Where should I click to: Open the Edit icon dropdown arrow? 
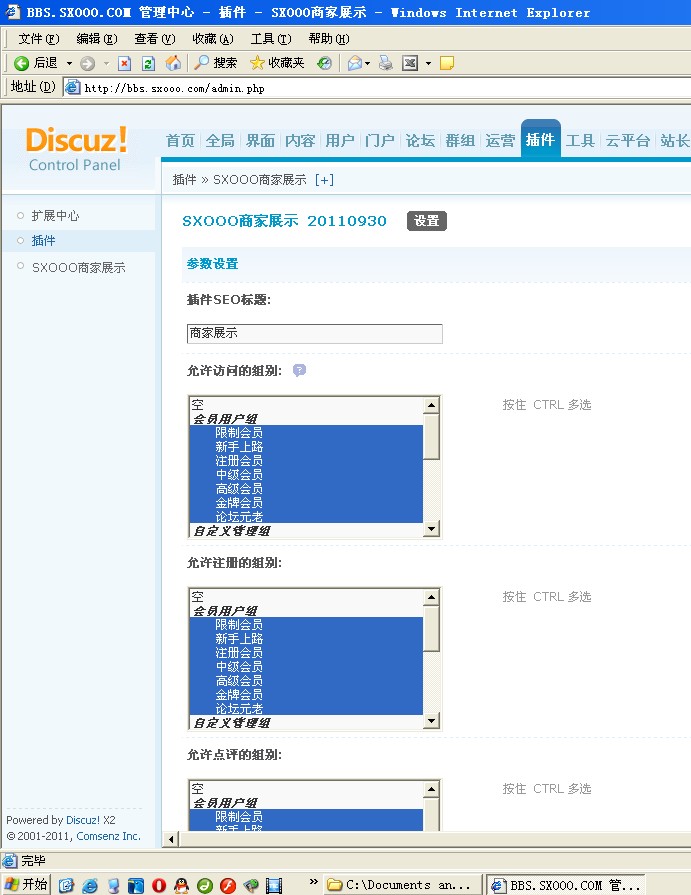click(429, 63)
